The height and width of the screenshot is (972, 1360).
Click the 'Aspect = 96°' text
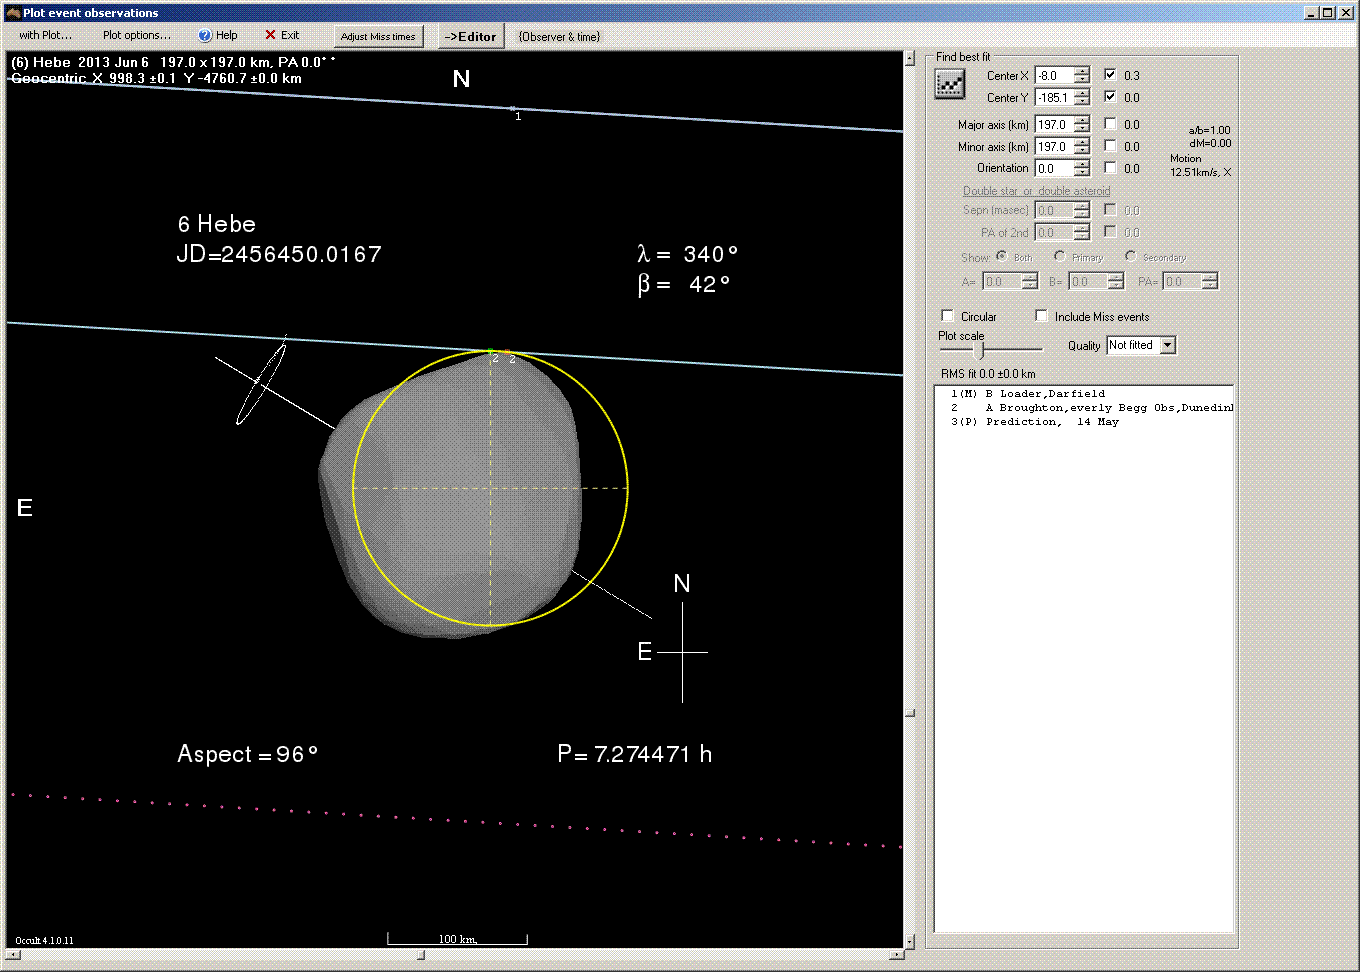point(247,754)
